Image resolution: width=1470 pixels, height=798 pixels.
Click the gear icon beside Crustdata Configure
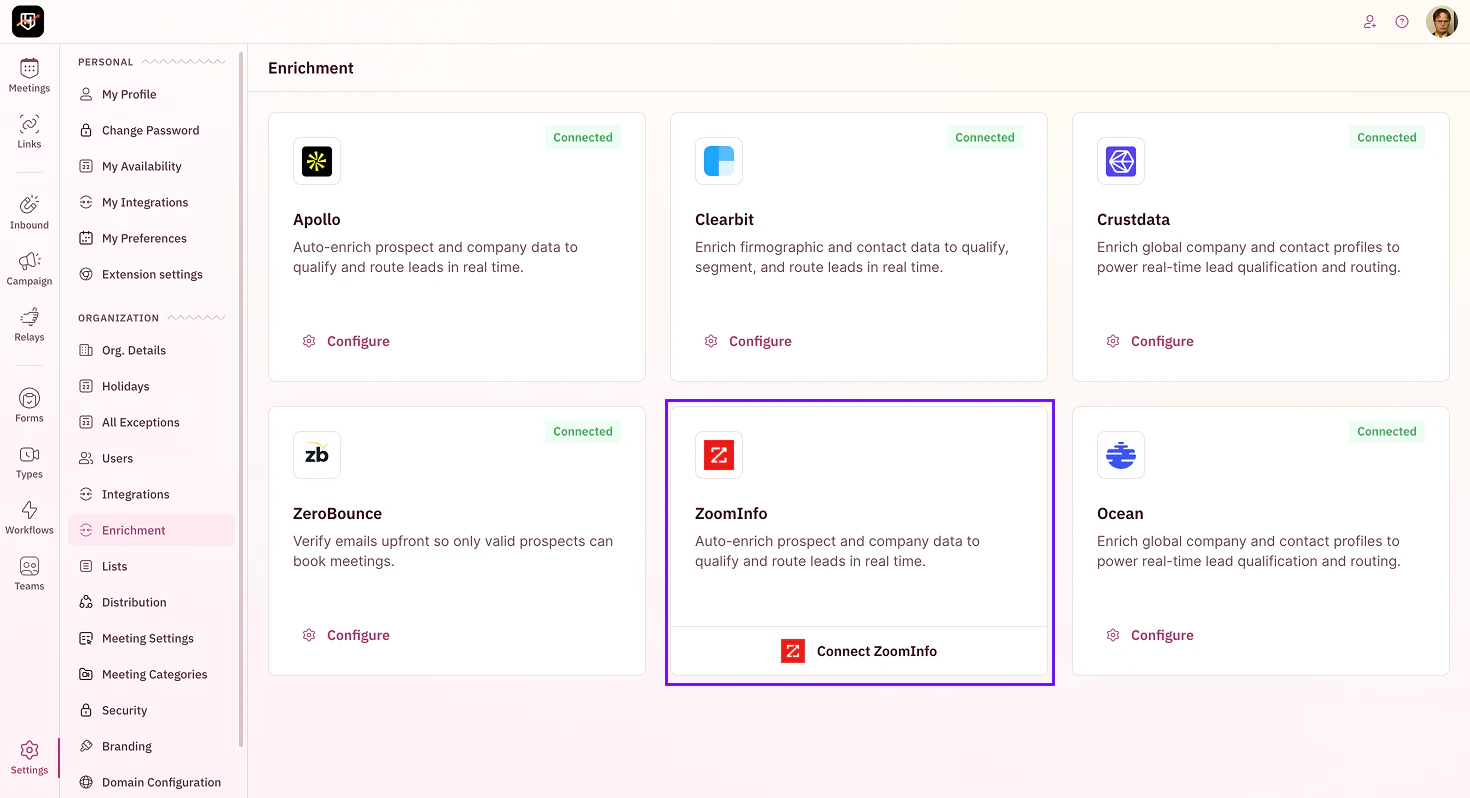coord(1113,341)
